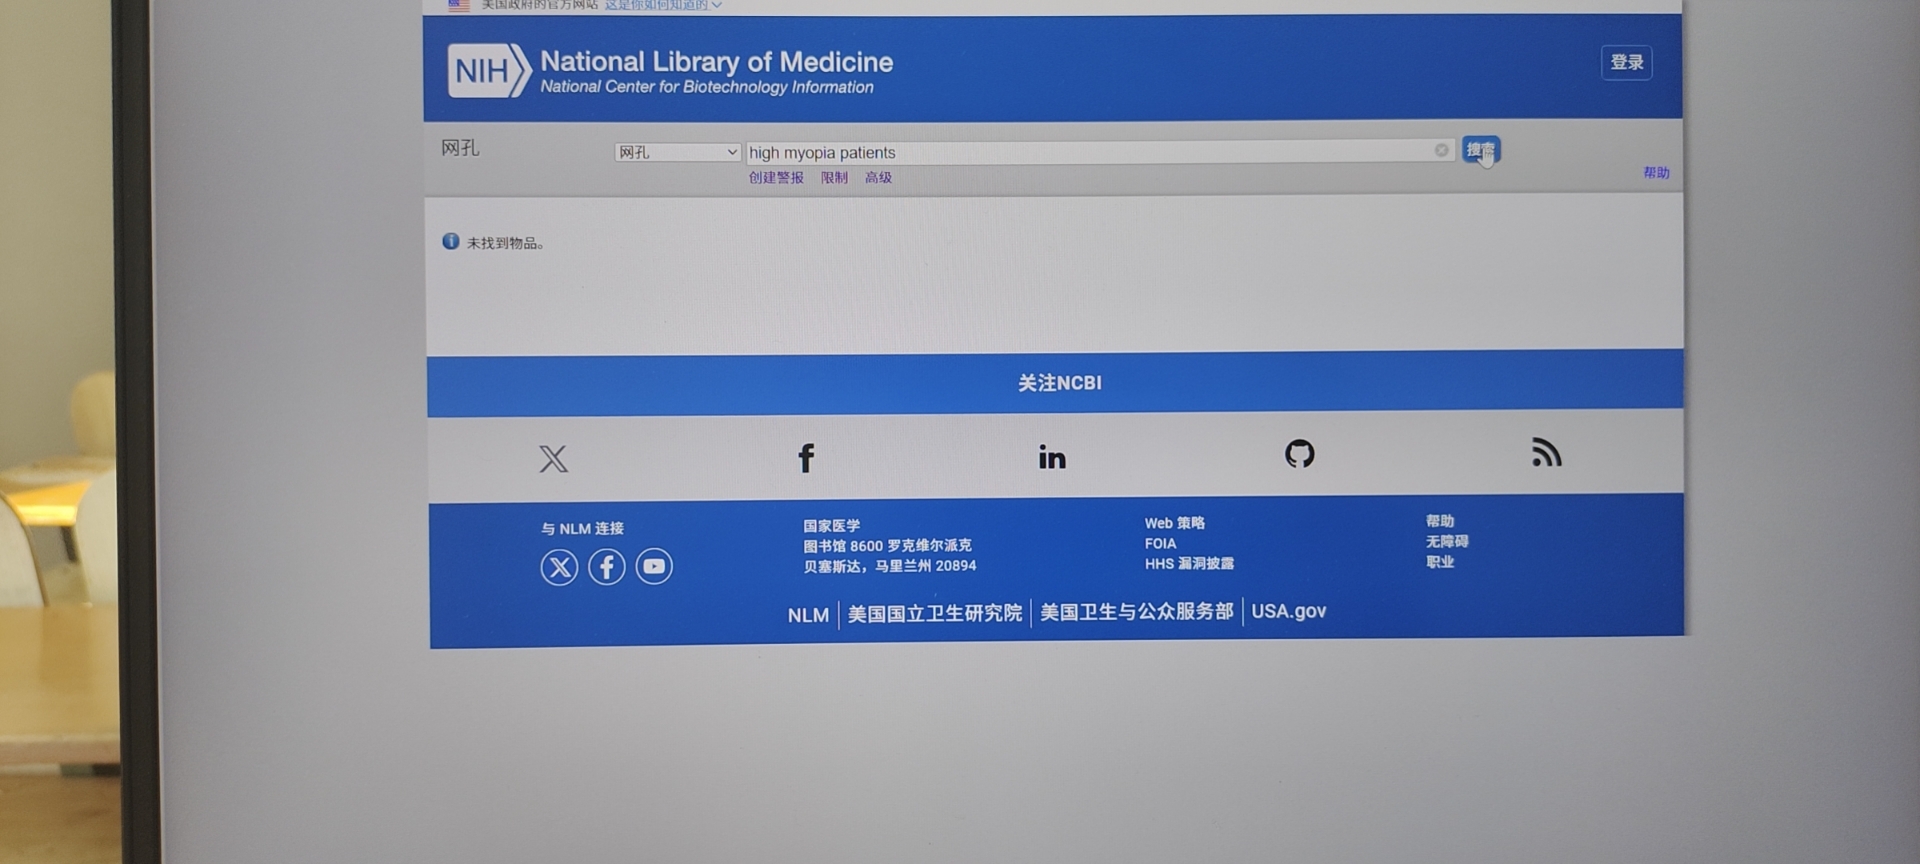Viewport: 1920px width, 864px height.
Task: Click the 网孔 page heading
Action: point(460,148)
